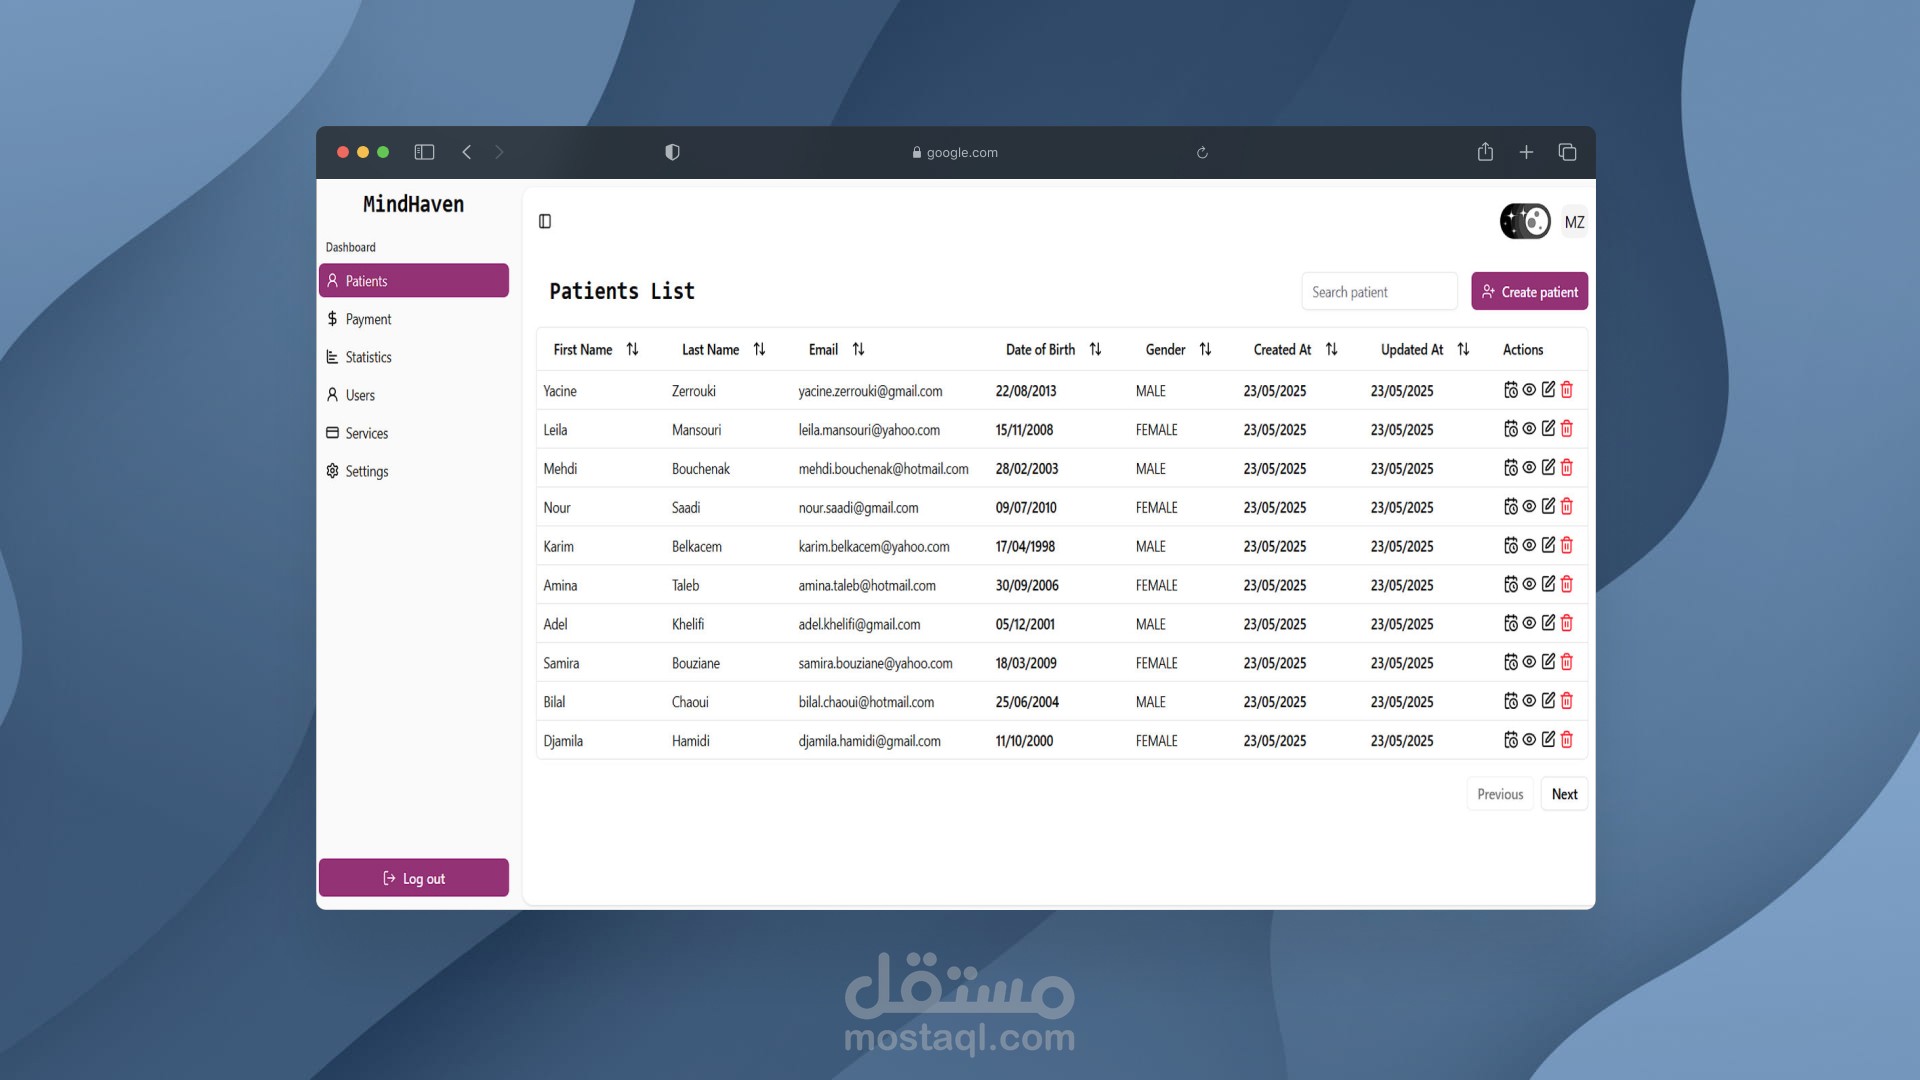View details of patient Leila Mansouri via eye icon
Image resolution: width=1920 pixels, height=1080 pixels.
click(1528, 428)
